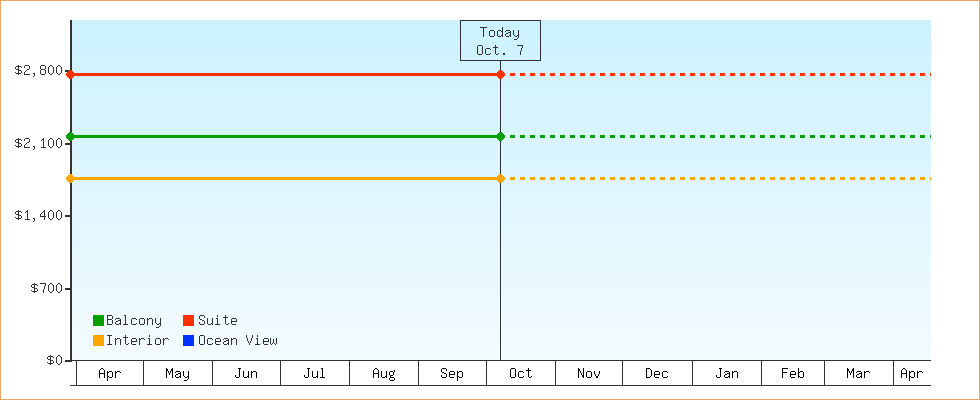Click the blue Ocean View legend swatch
Viewport: 980px width, 400px height.
[x=188, y=341]
